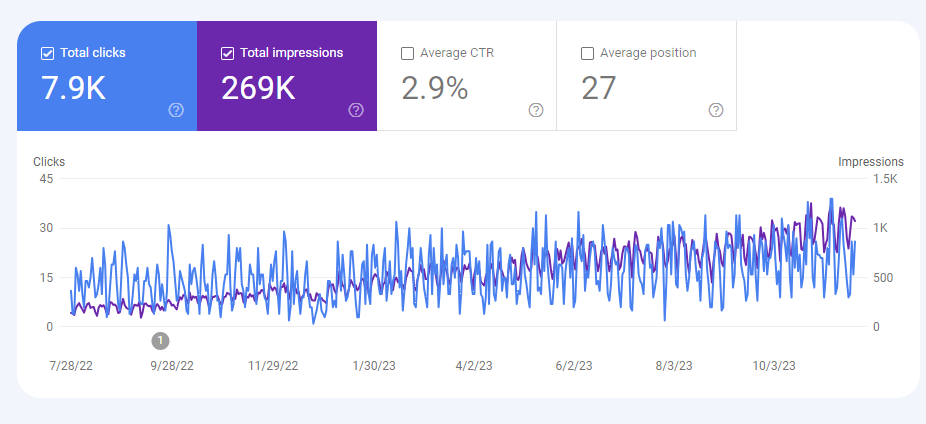This screenshot has width=926, height=424.
Task: Click the 10/3/23 date label
Action: point(775,366)
